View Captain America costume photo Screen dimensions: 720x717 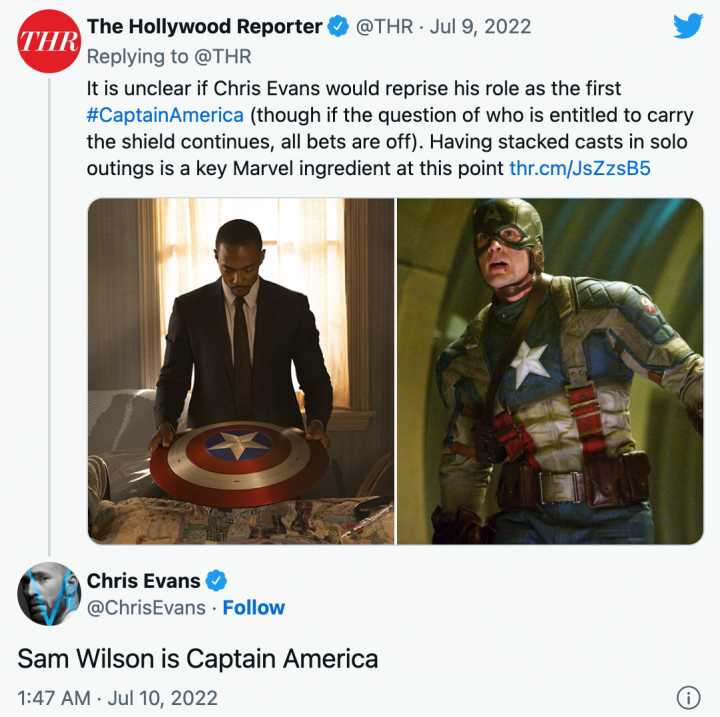pyautogui.click(x=550, y=371)
